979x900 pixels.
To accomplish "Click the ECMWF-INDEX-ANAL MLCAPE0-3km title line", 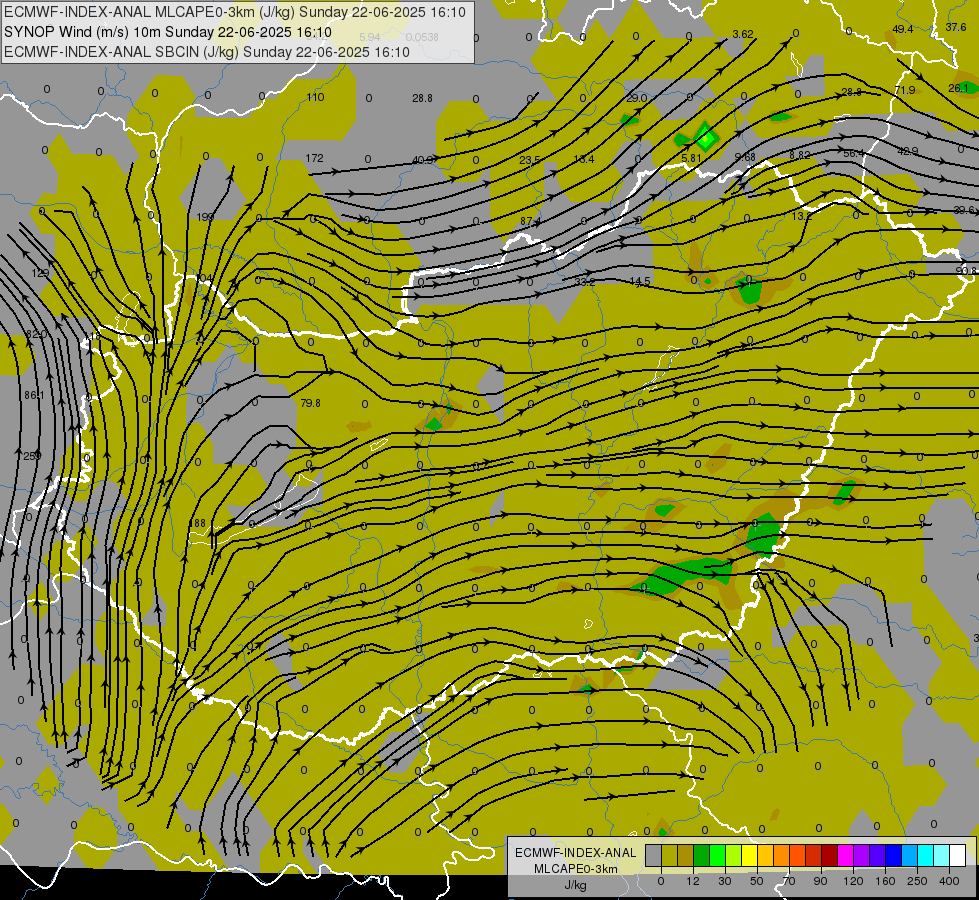I will (x=235, y=12).
